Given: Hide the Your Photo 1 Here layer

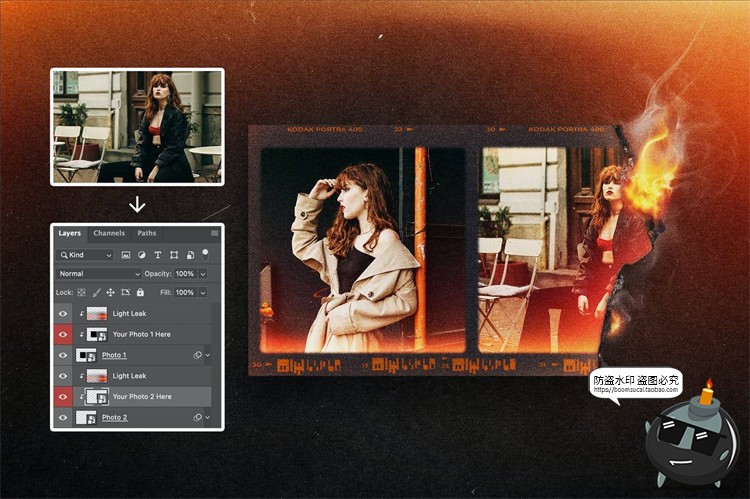Looking at the screenshot, I should 63,334.
